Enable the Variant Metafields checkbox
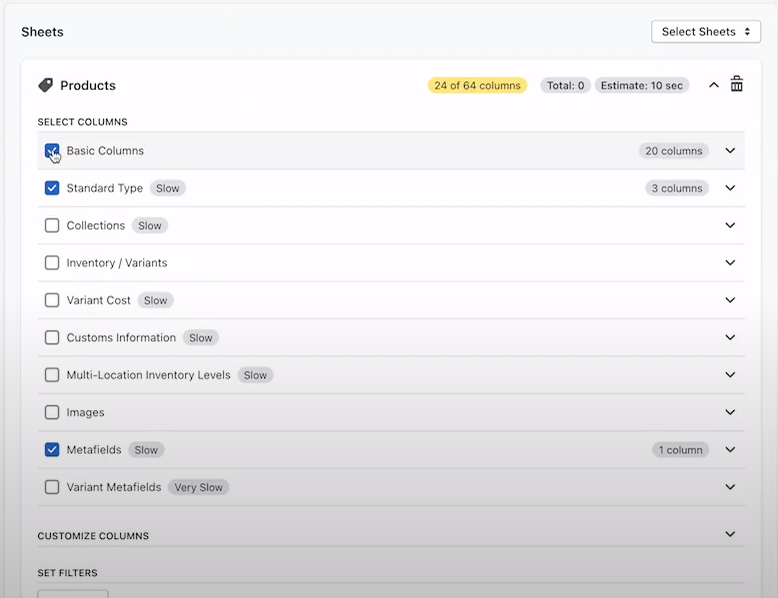Screen dimensions: 778x598 coord(52,487)
